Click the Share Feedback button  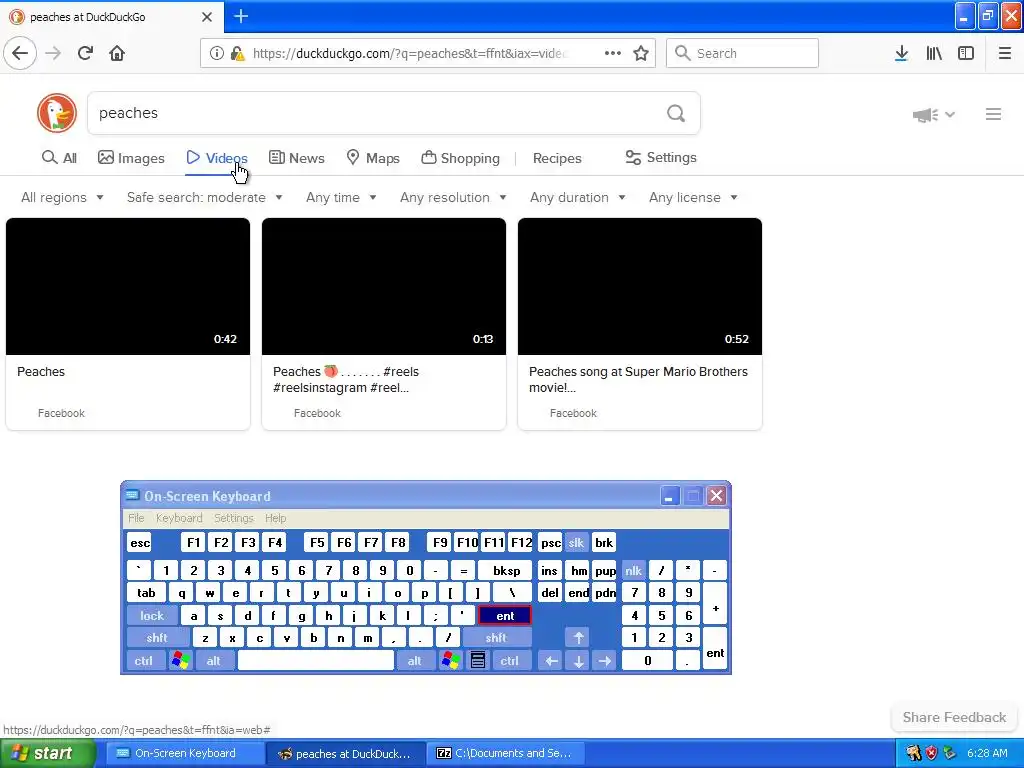953,717
